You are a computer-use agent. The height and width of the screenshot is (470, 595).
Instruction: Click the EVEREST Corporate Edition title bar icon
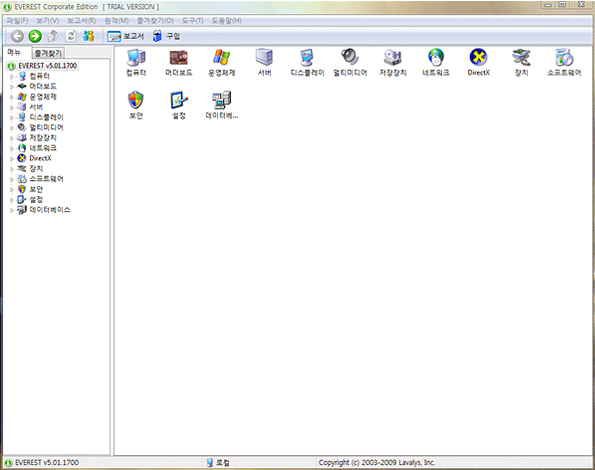click(x=7, y=7)
